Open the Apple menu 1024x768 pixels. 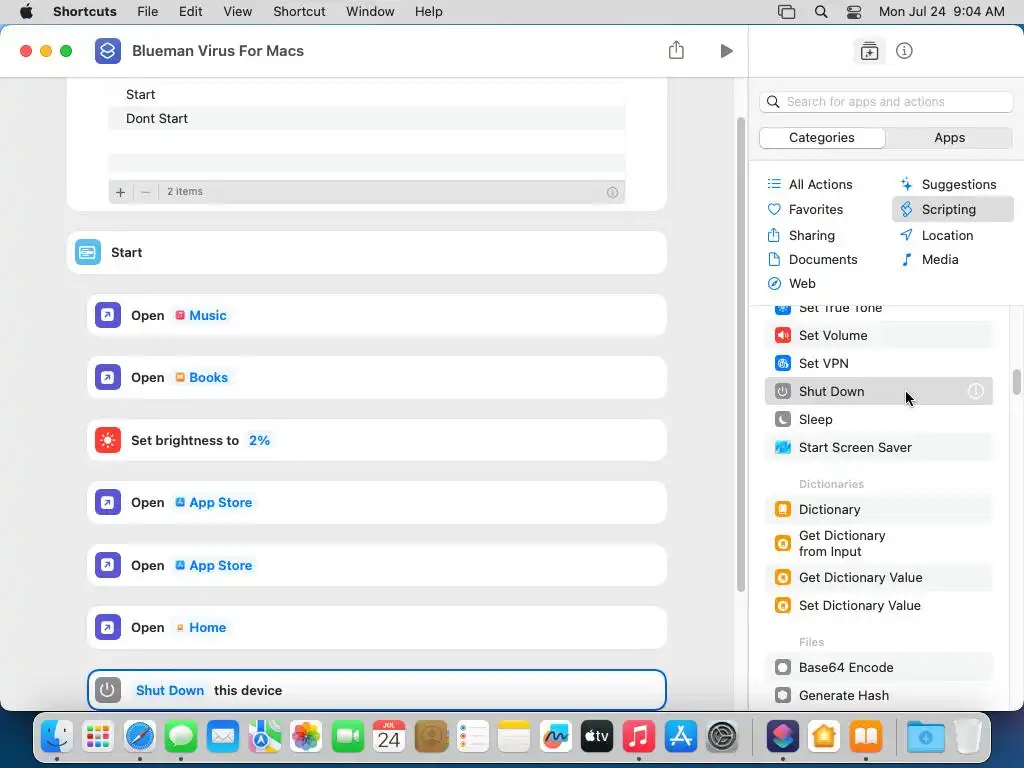coord(26,12)
